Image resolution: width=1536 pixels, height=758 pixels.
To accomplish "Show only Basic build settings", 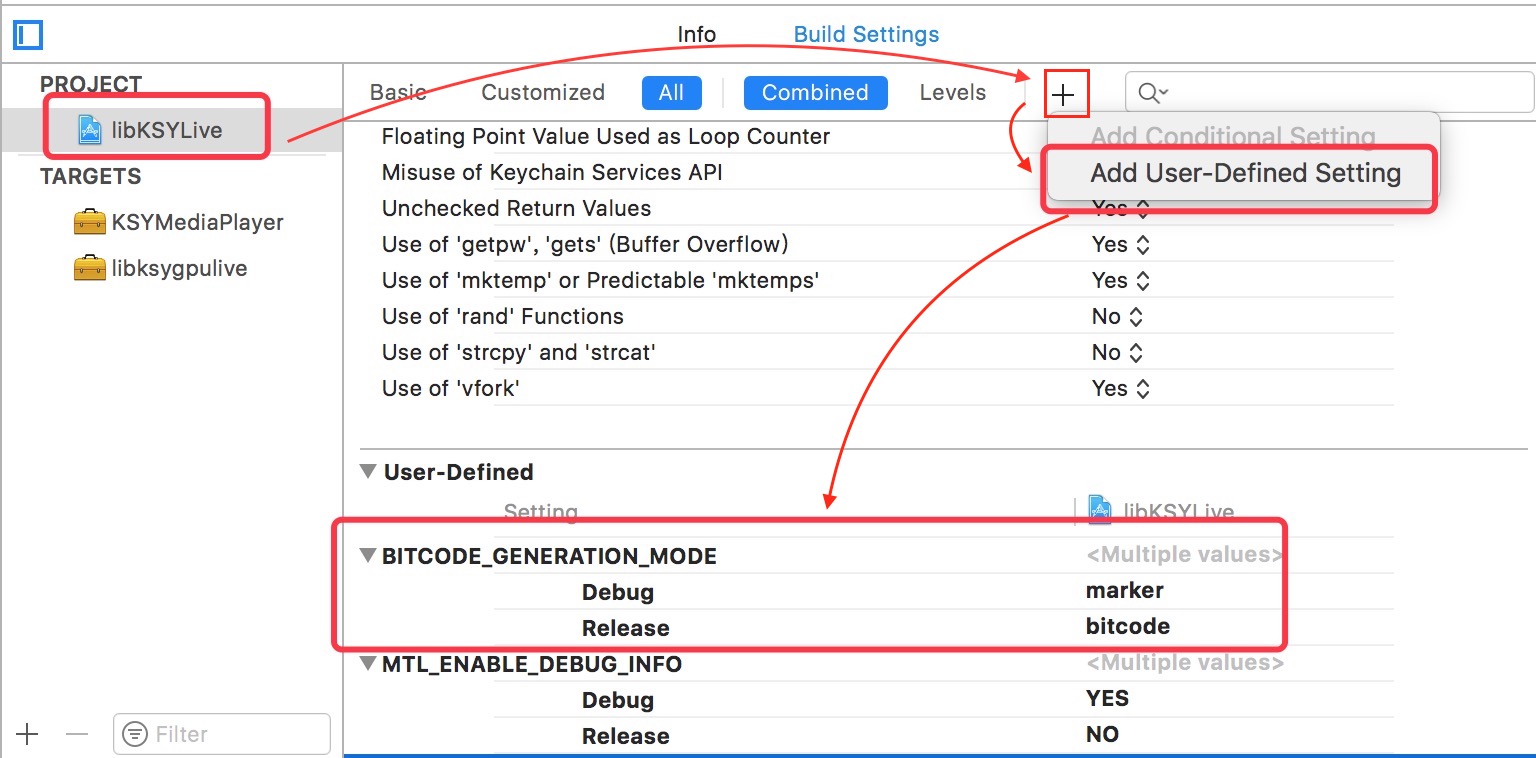I will pyautogui.click(x=398, y=93).
